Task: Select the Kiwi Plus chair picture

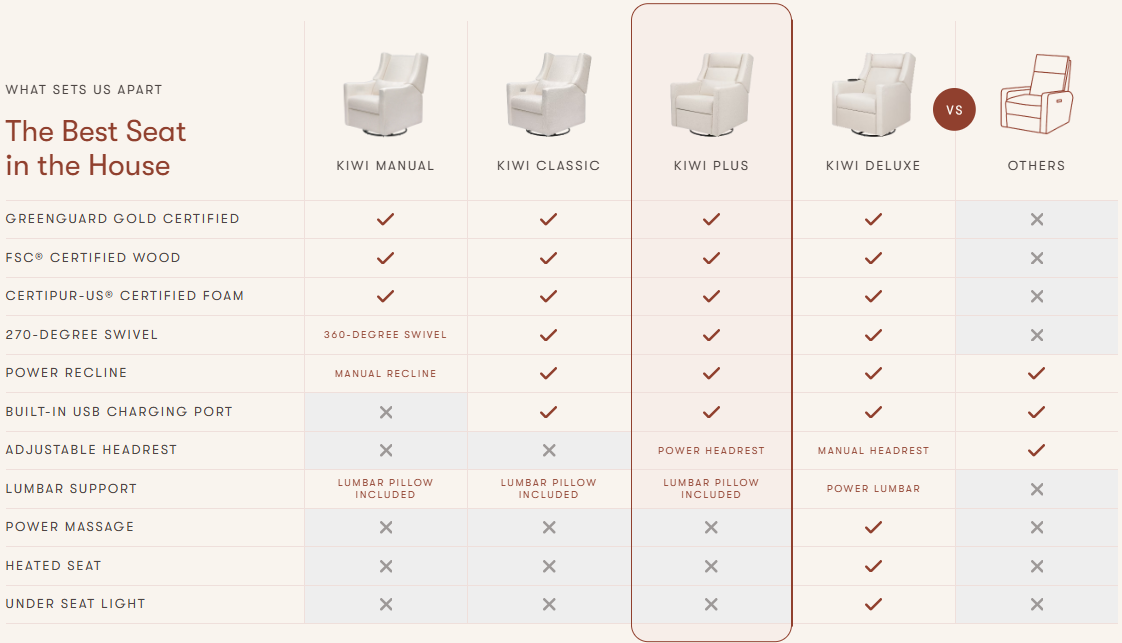Action: pyautogui.click(x=711, y=95)
